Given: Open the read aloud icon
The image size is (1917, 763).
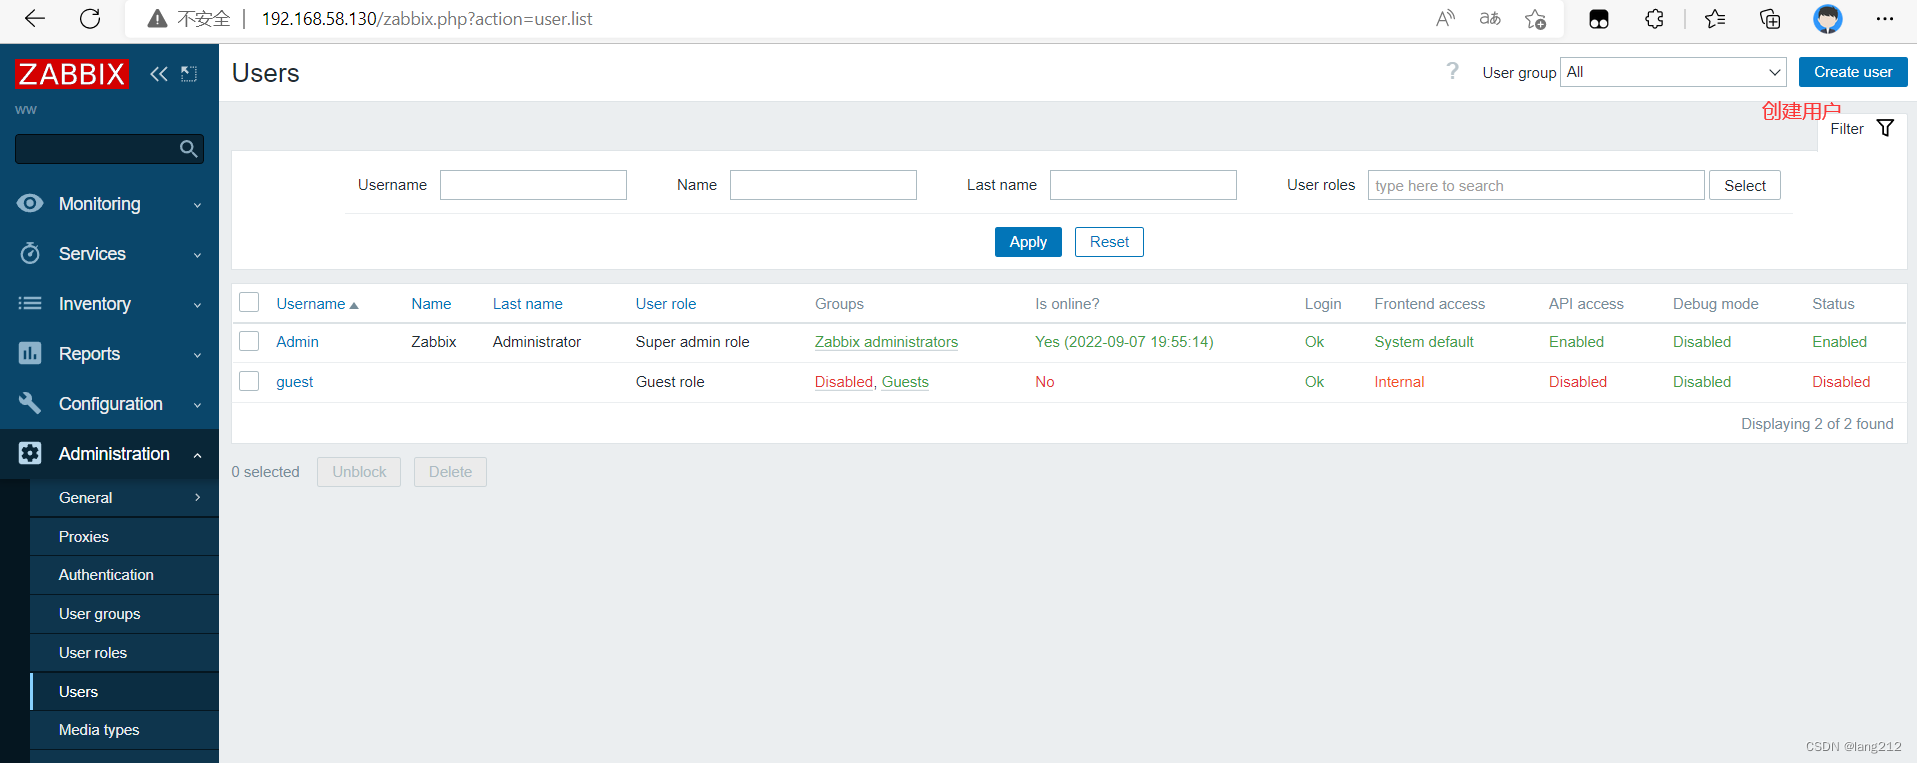Looking at the screenshot, I should click(1445, 19).
